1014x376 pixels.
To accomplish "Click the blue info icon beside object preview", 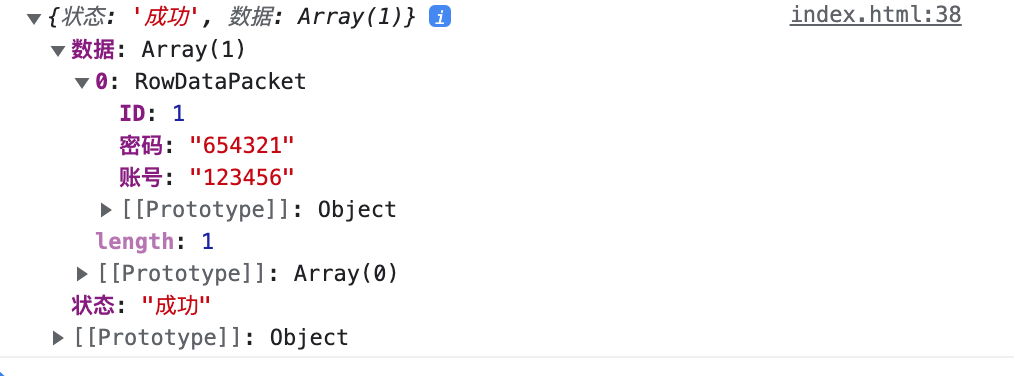I will (x=440, y=17).
